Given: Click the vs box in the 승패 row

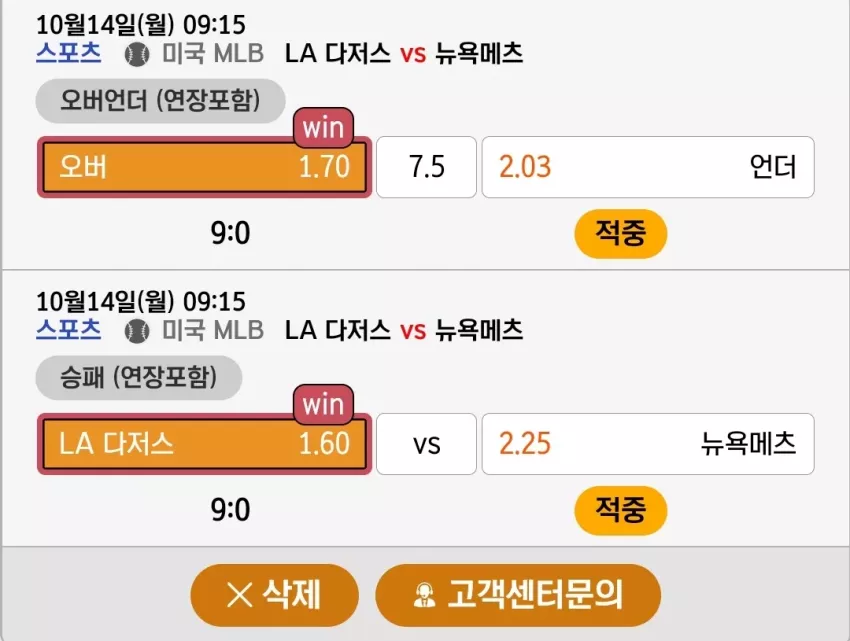Looking at the screenshot, I should click(x=427, y=444).
